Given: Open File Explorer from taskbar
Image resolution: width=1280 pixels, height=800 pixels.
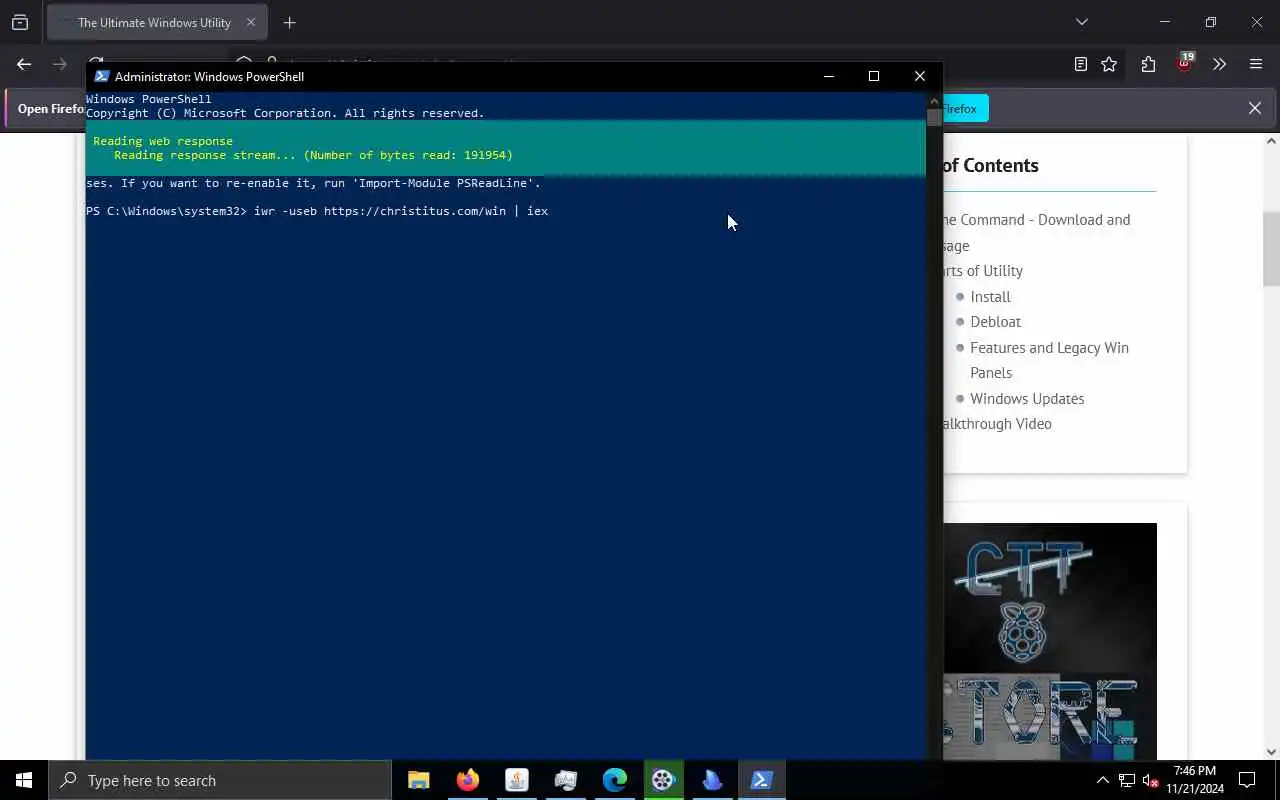Looking at the screenshot, I should [x=419, y=780].
